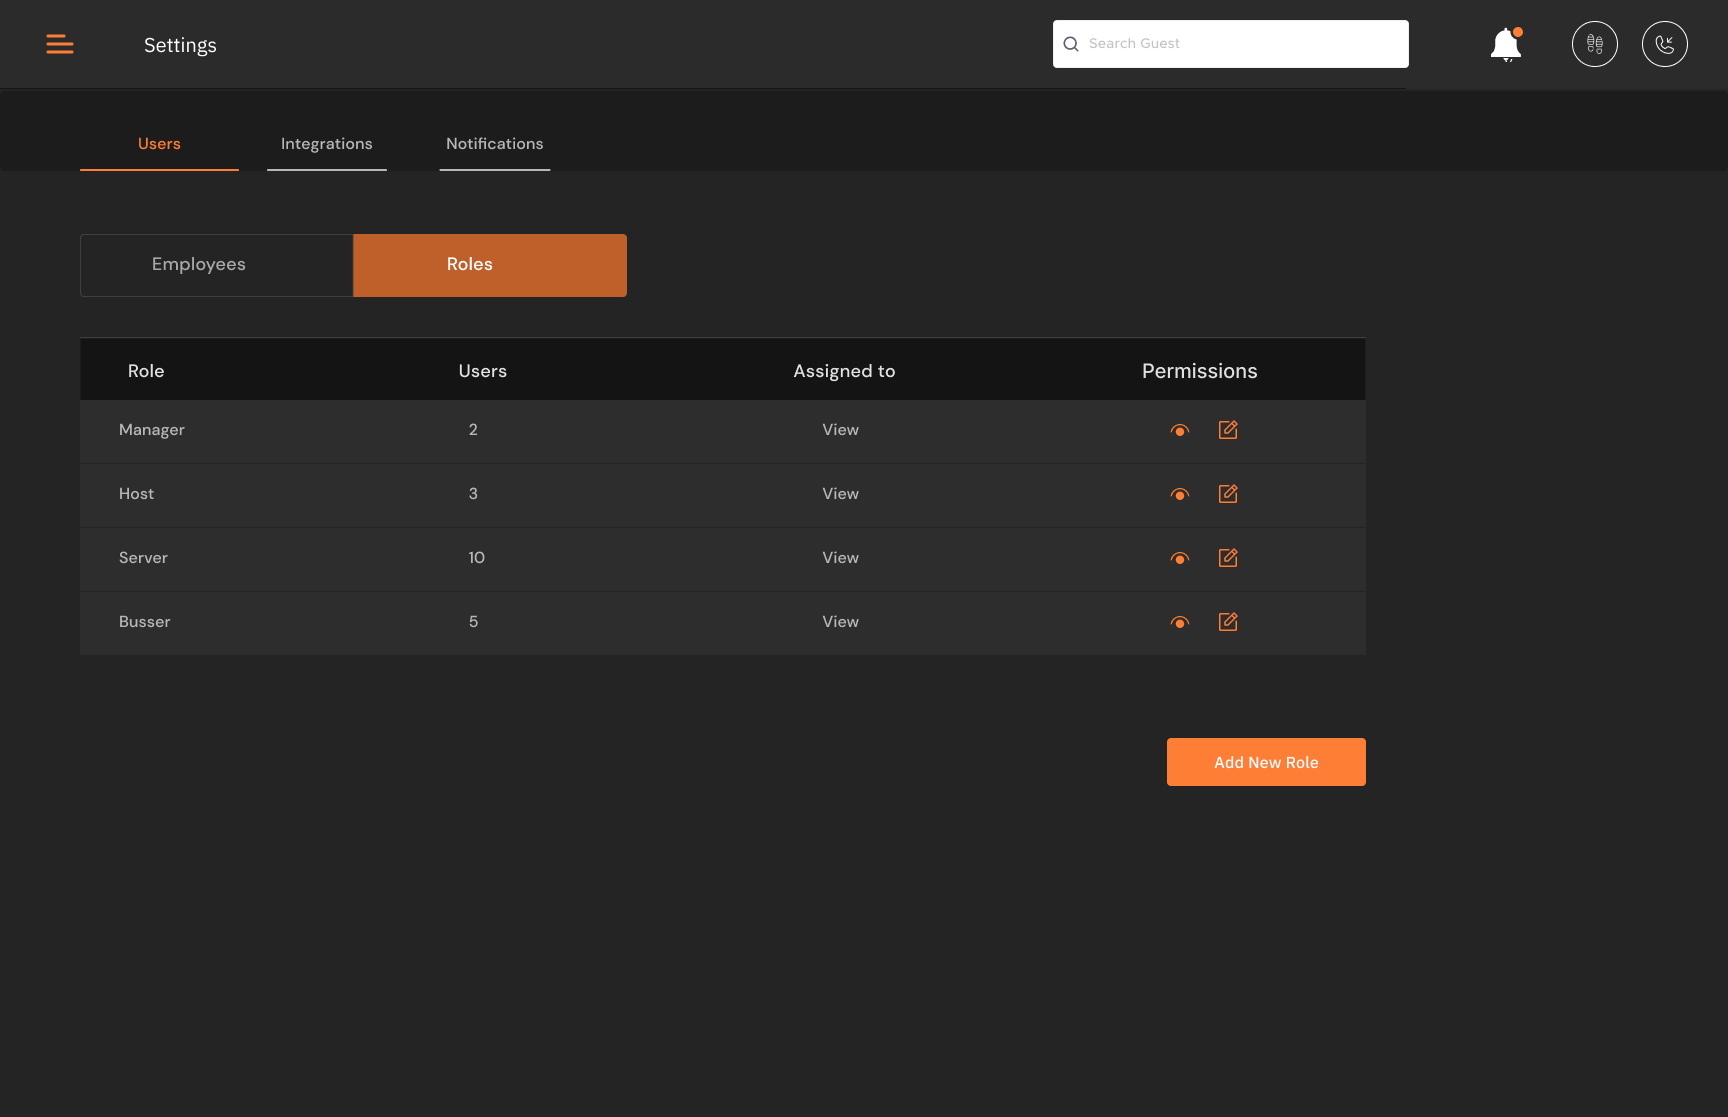Edit permissions for Busser role
1728x1117 pixels.
point(1228,622)
